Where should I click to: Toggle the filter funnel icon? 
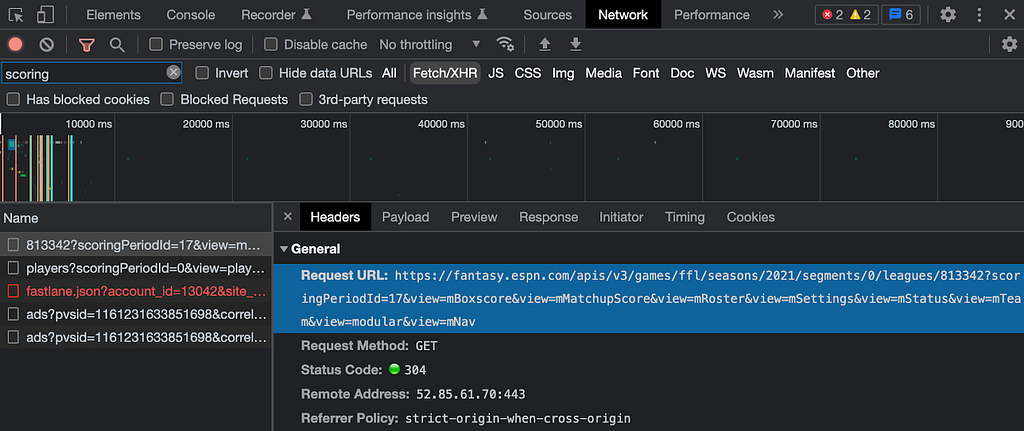point(87,44)
